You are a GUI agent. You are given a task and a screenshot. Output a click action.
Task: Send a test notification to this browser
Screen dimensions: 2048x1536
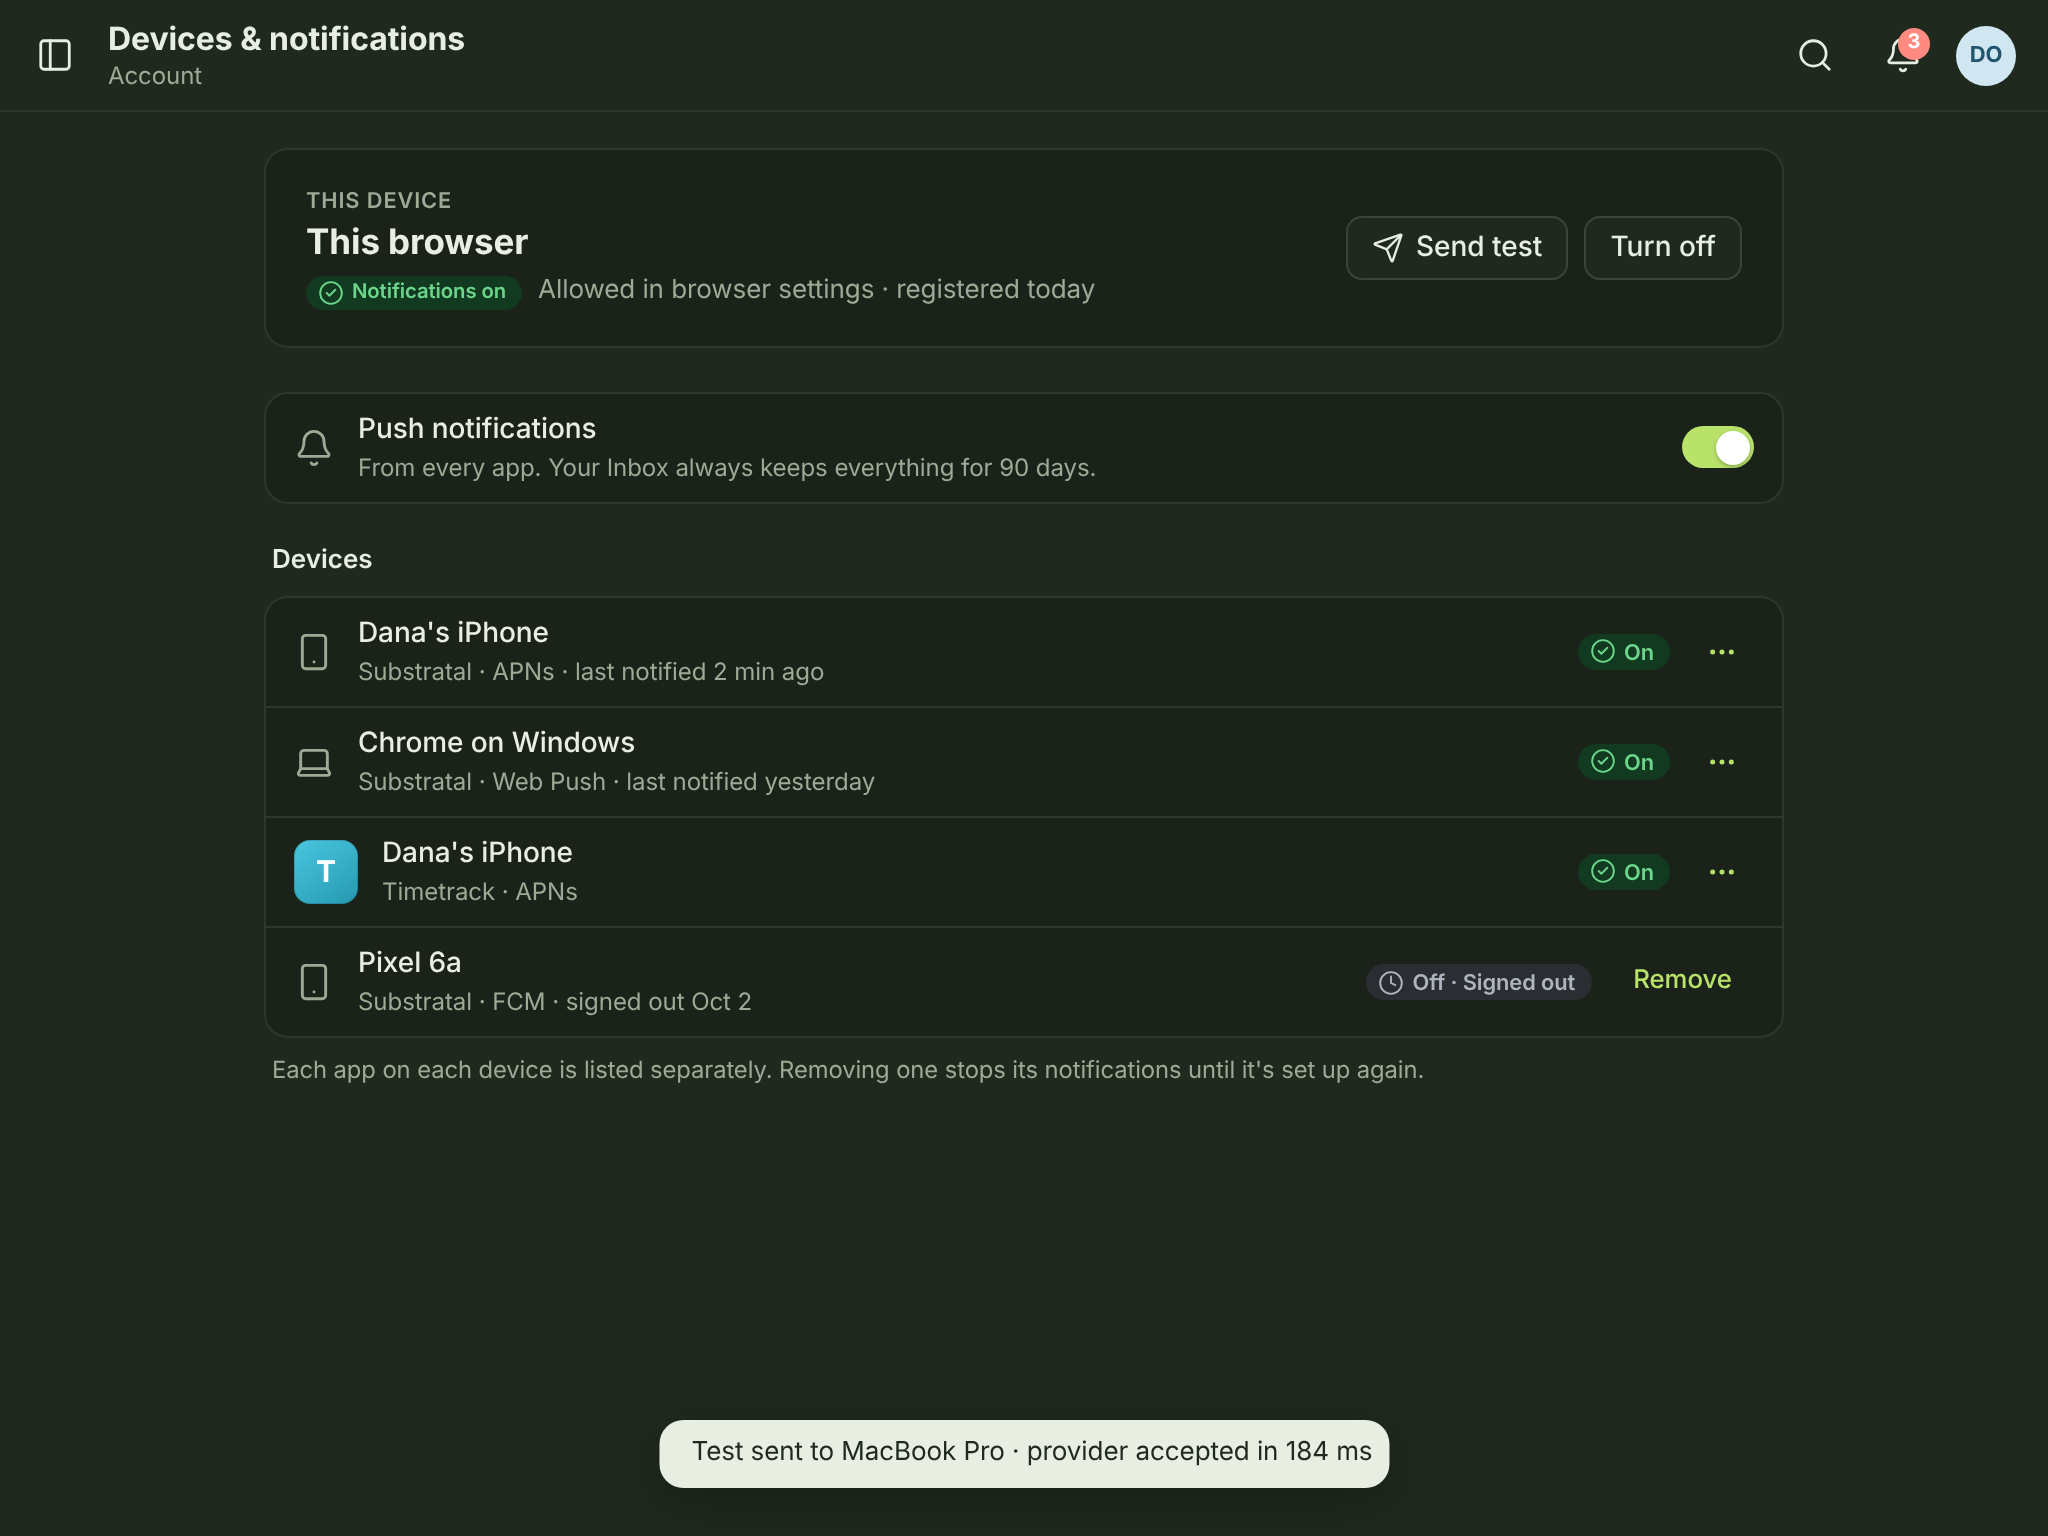pyautogui.click(x=1456, y=247)
